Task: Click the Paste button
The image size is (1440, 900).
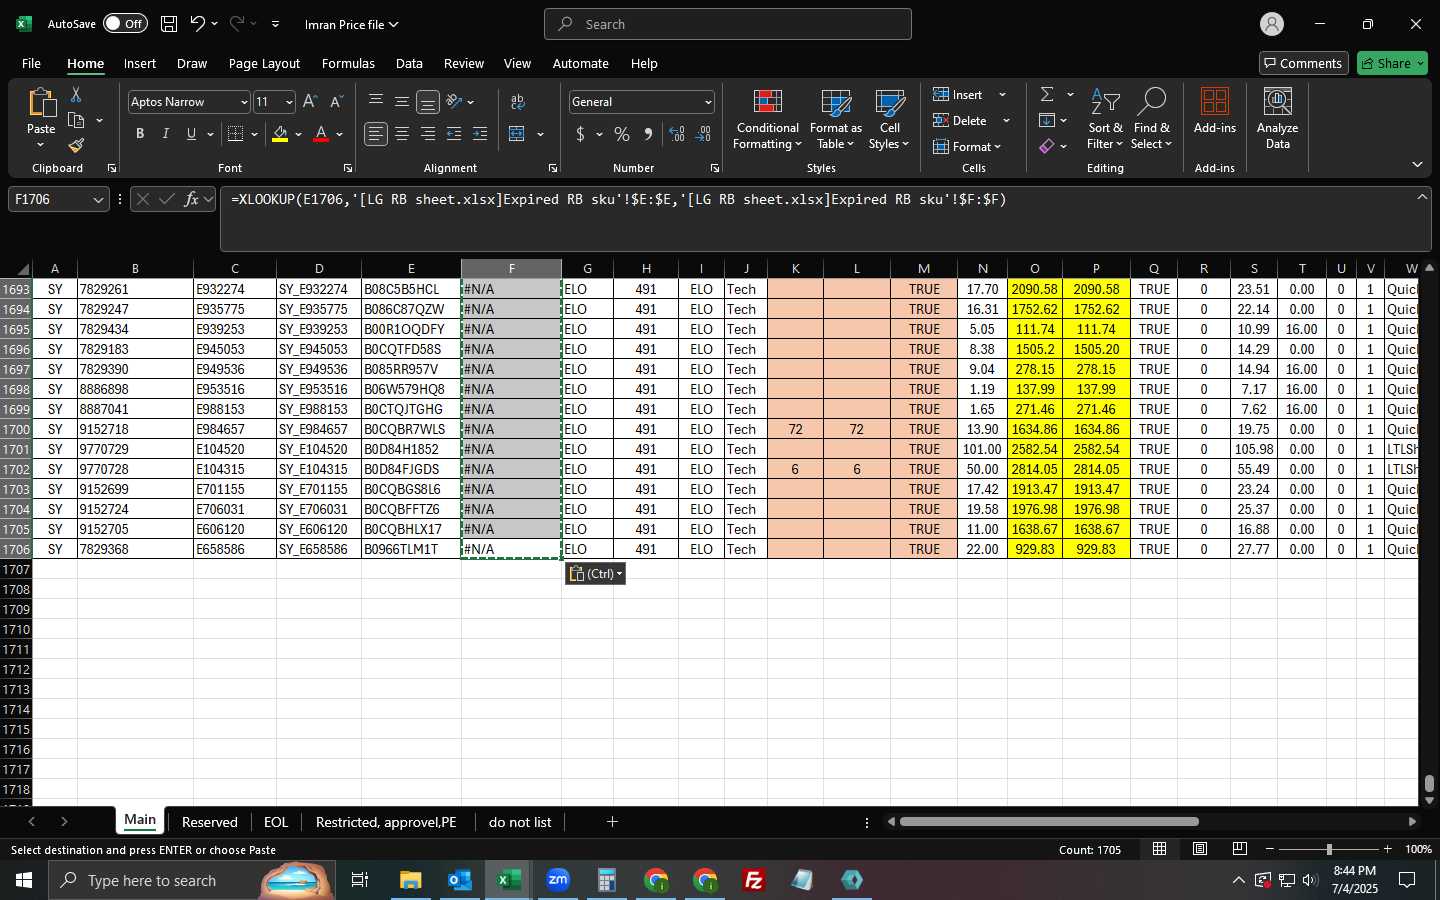Action: [x=41, y=118]
